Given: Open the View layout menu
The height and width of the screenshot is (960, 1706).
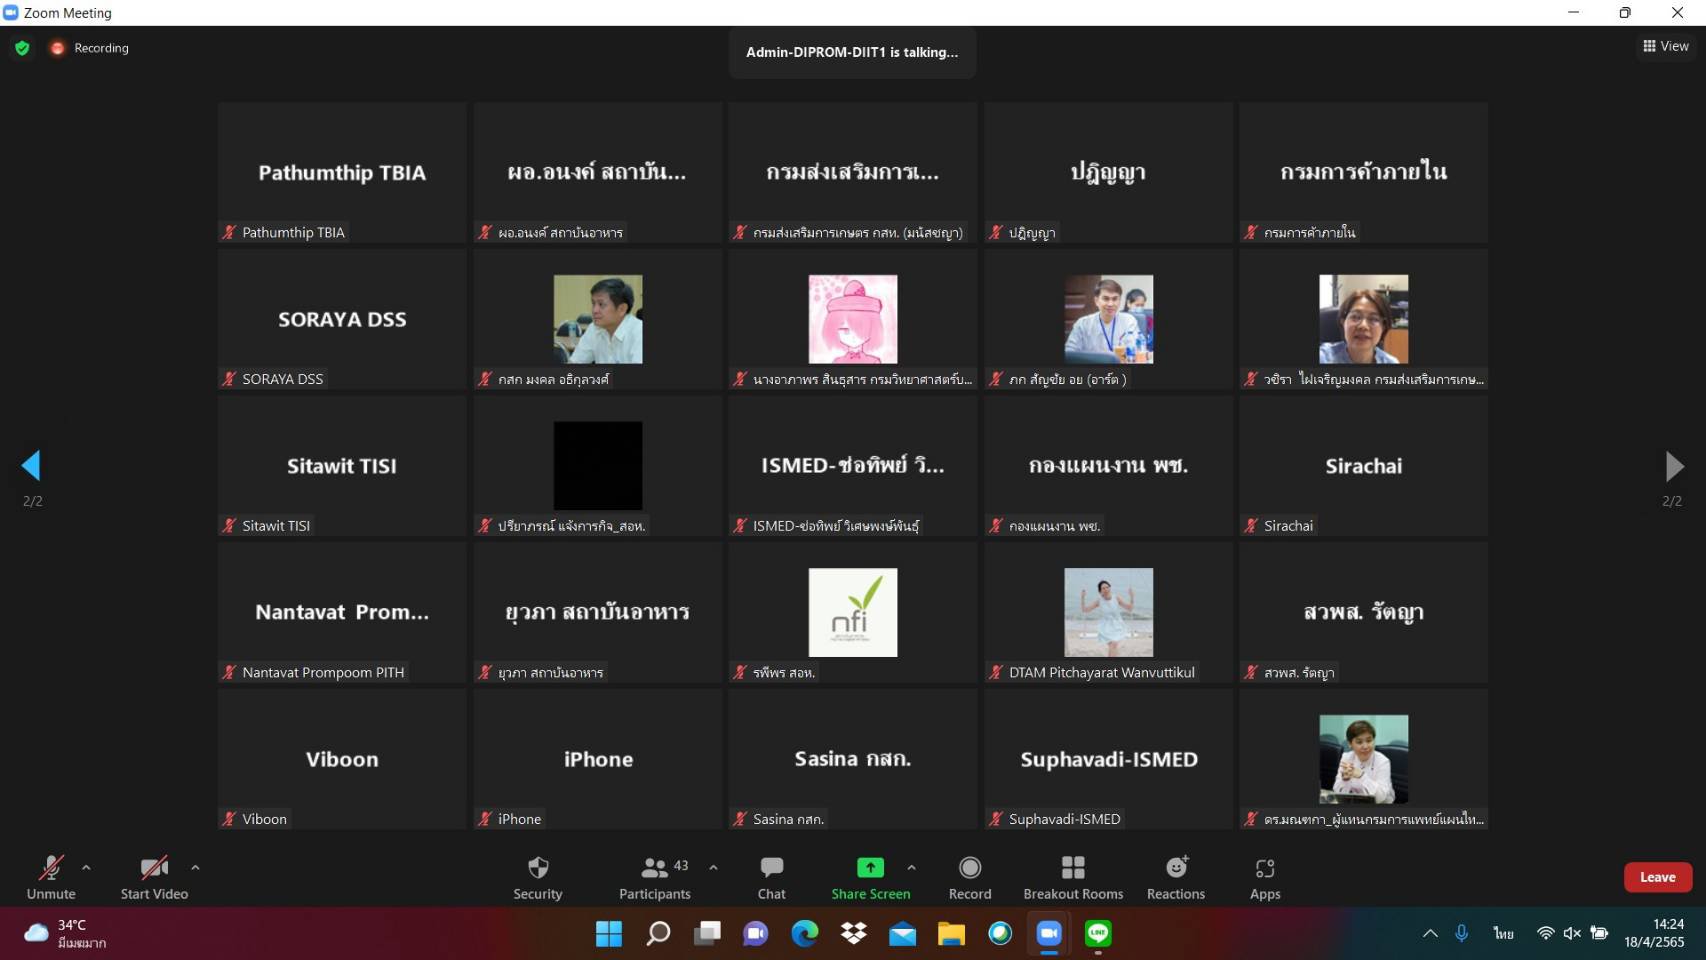Looking at the screenshot, I should click(1666, 46).
